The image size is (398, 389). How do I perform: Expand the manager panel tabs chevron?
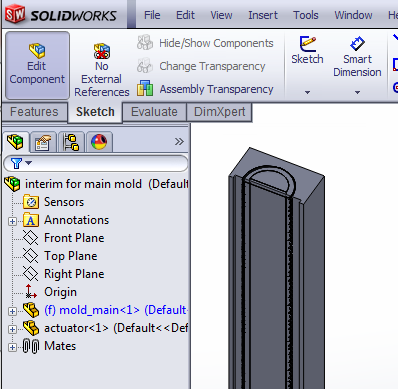point(179,142)
